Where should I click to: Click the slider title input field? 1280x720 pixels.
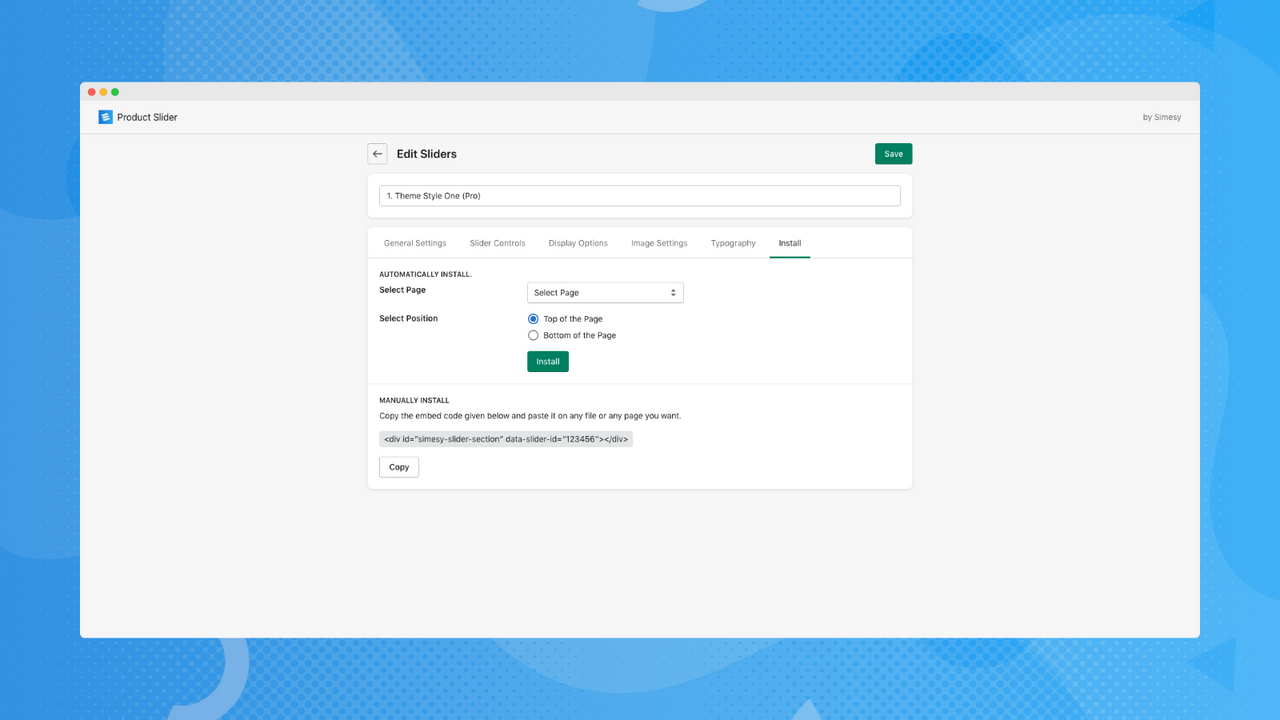click(639, 196)
